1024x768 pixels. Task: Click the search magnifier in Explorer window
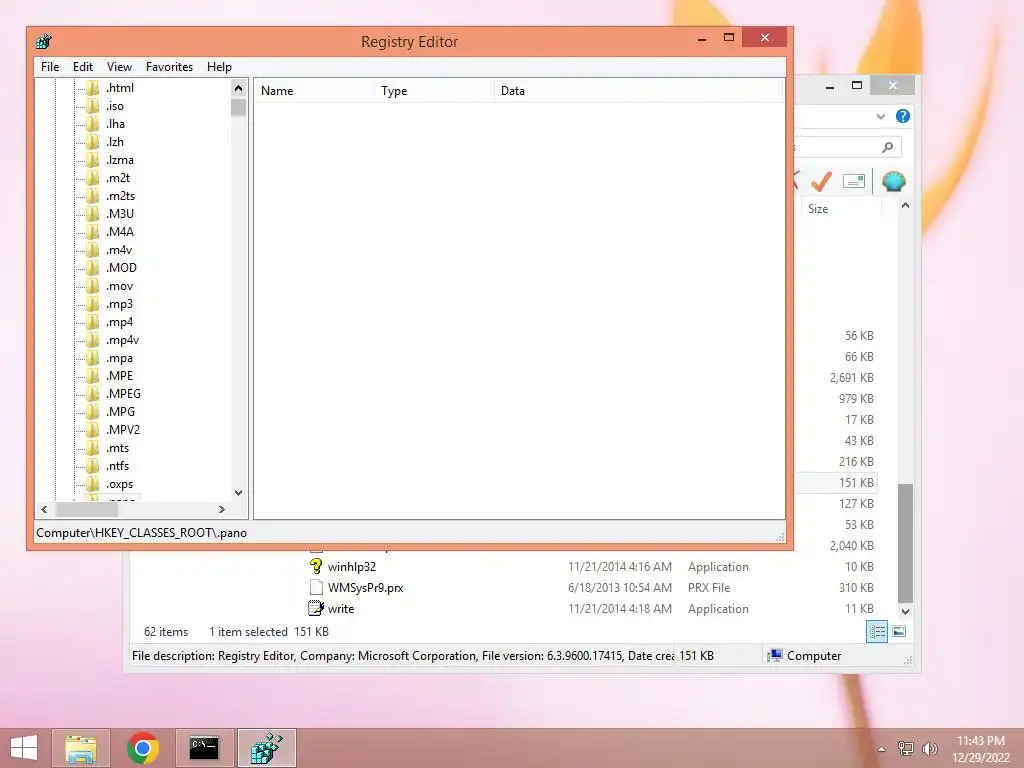(888, 148)
